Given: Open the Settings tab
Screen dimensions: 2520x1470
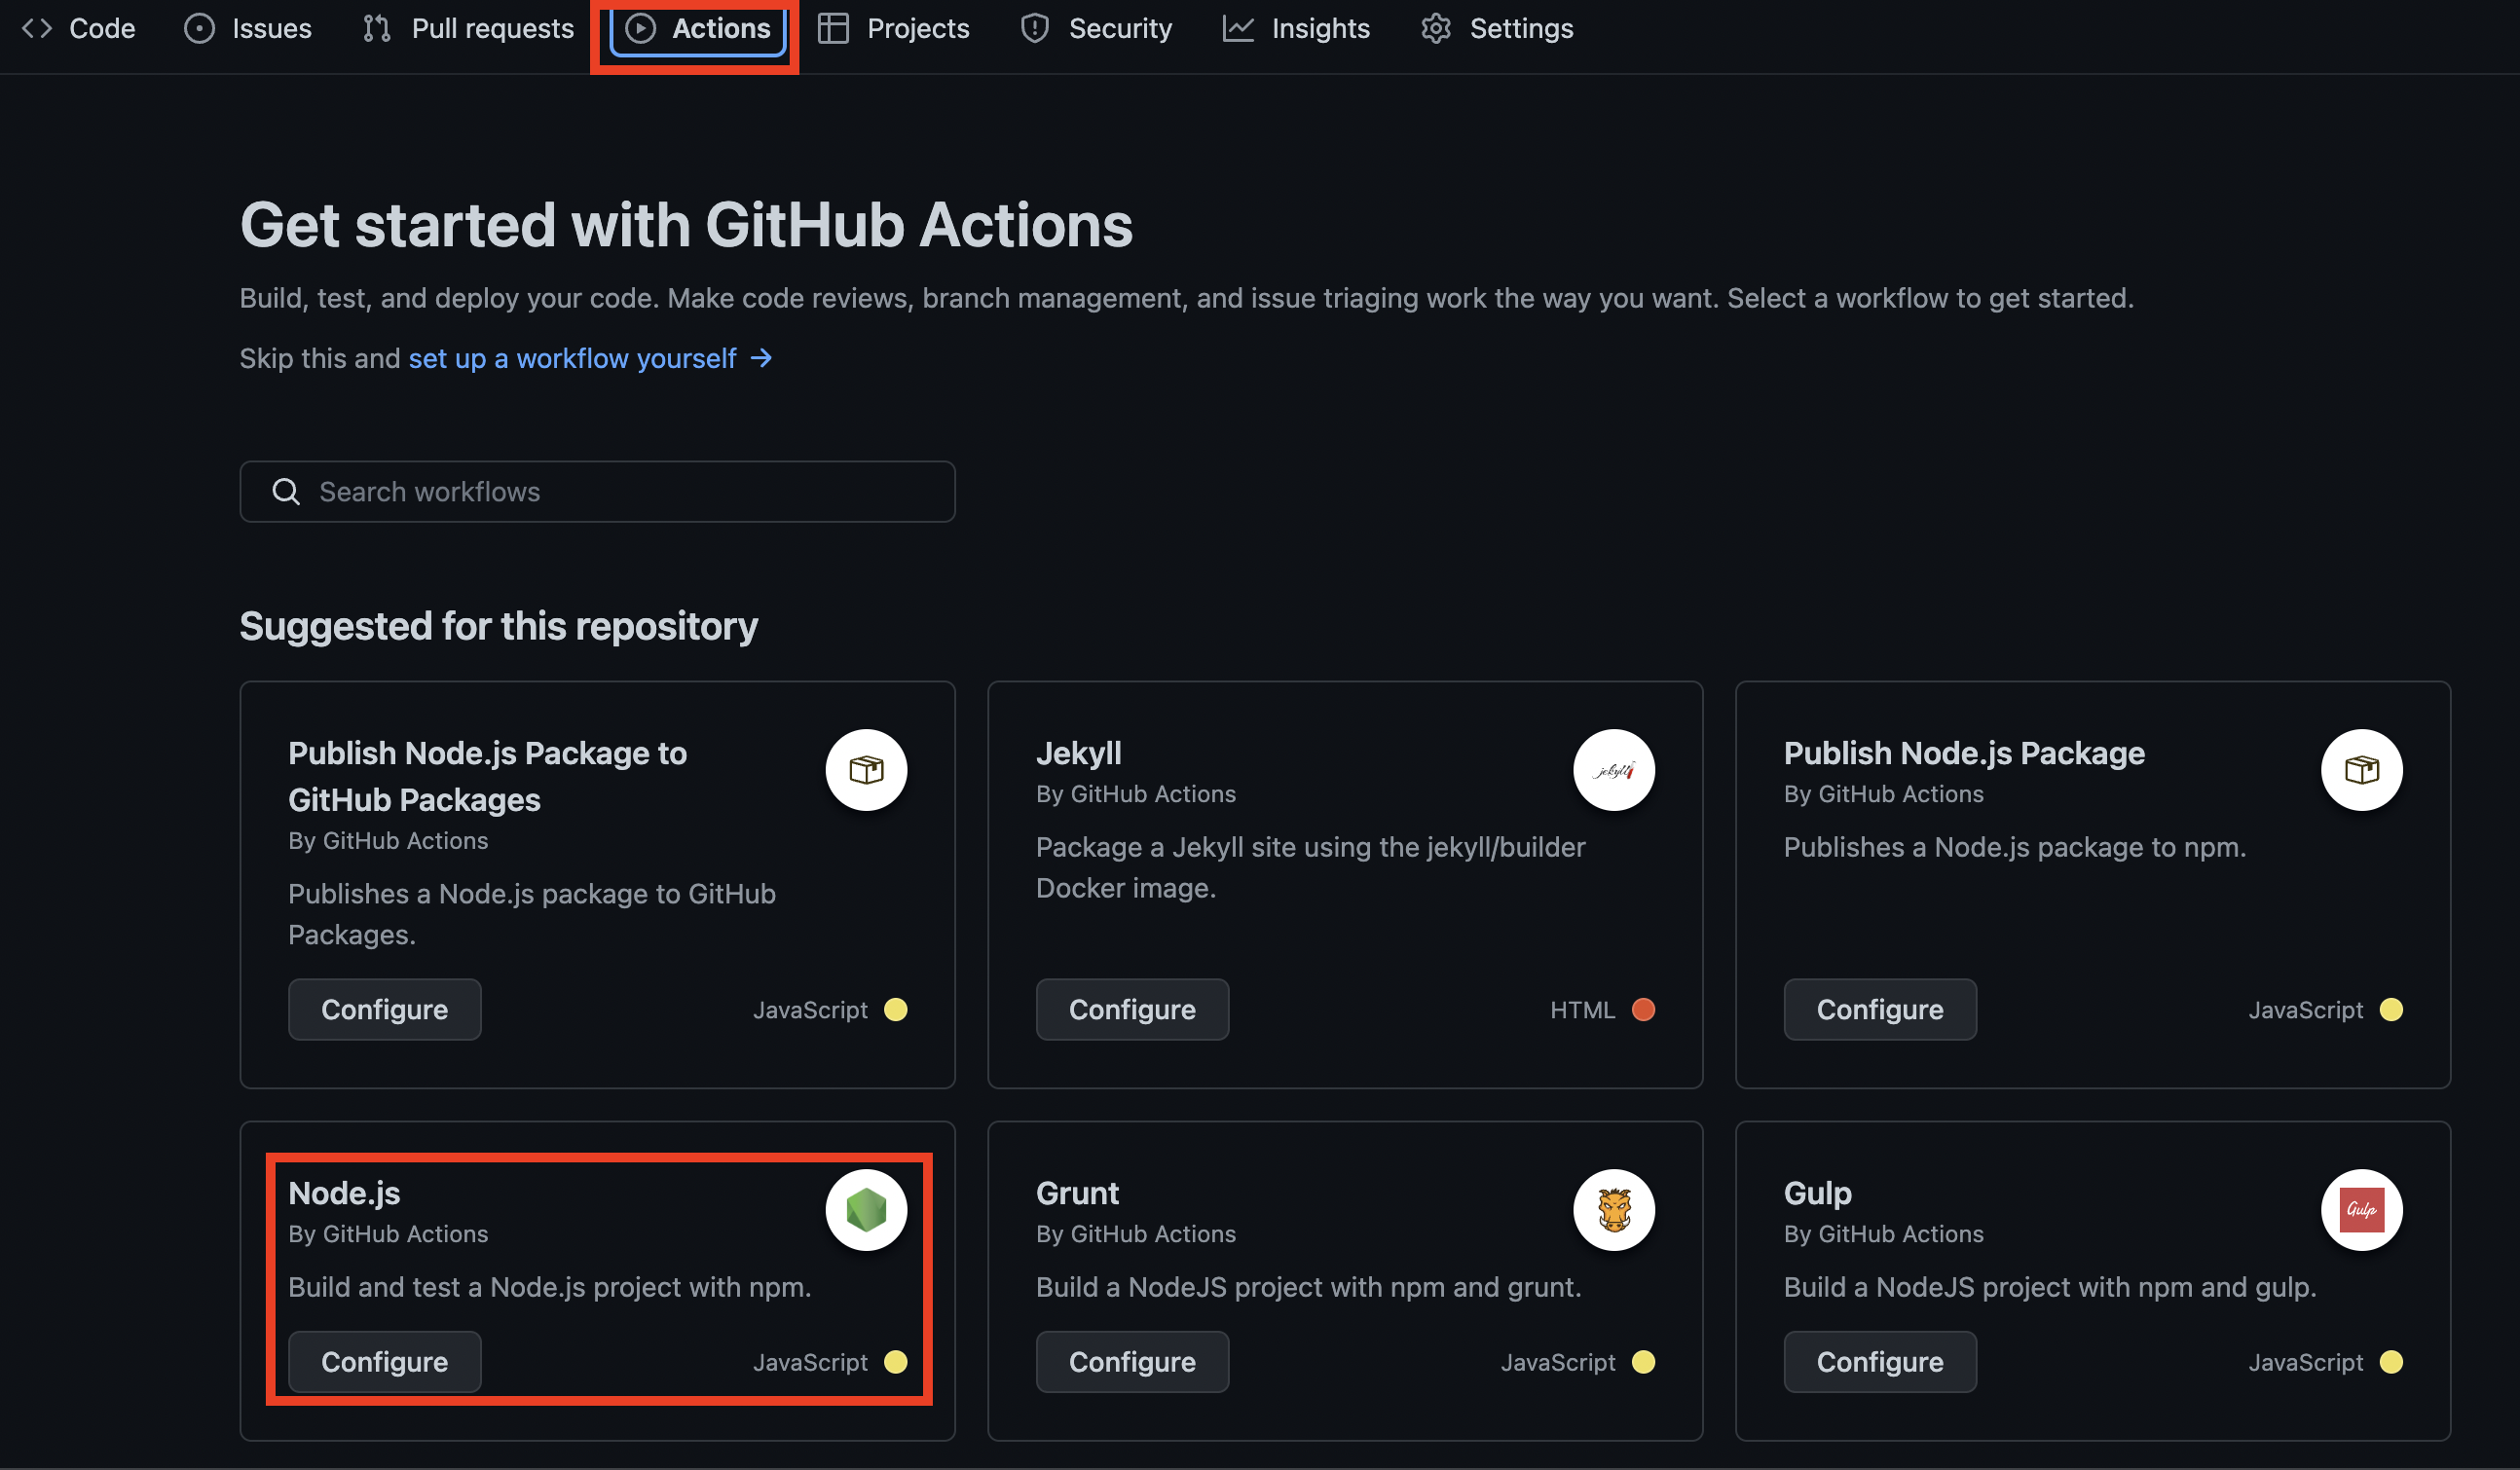Looking at the screenshot, I should [1497, 28].
